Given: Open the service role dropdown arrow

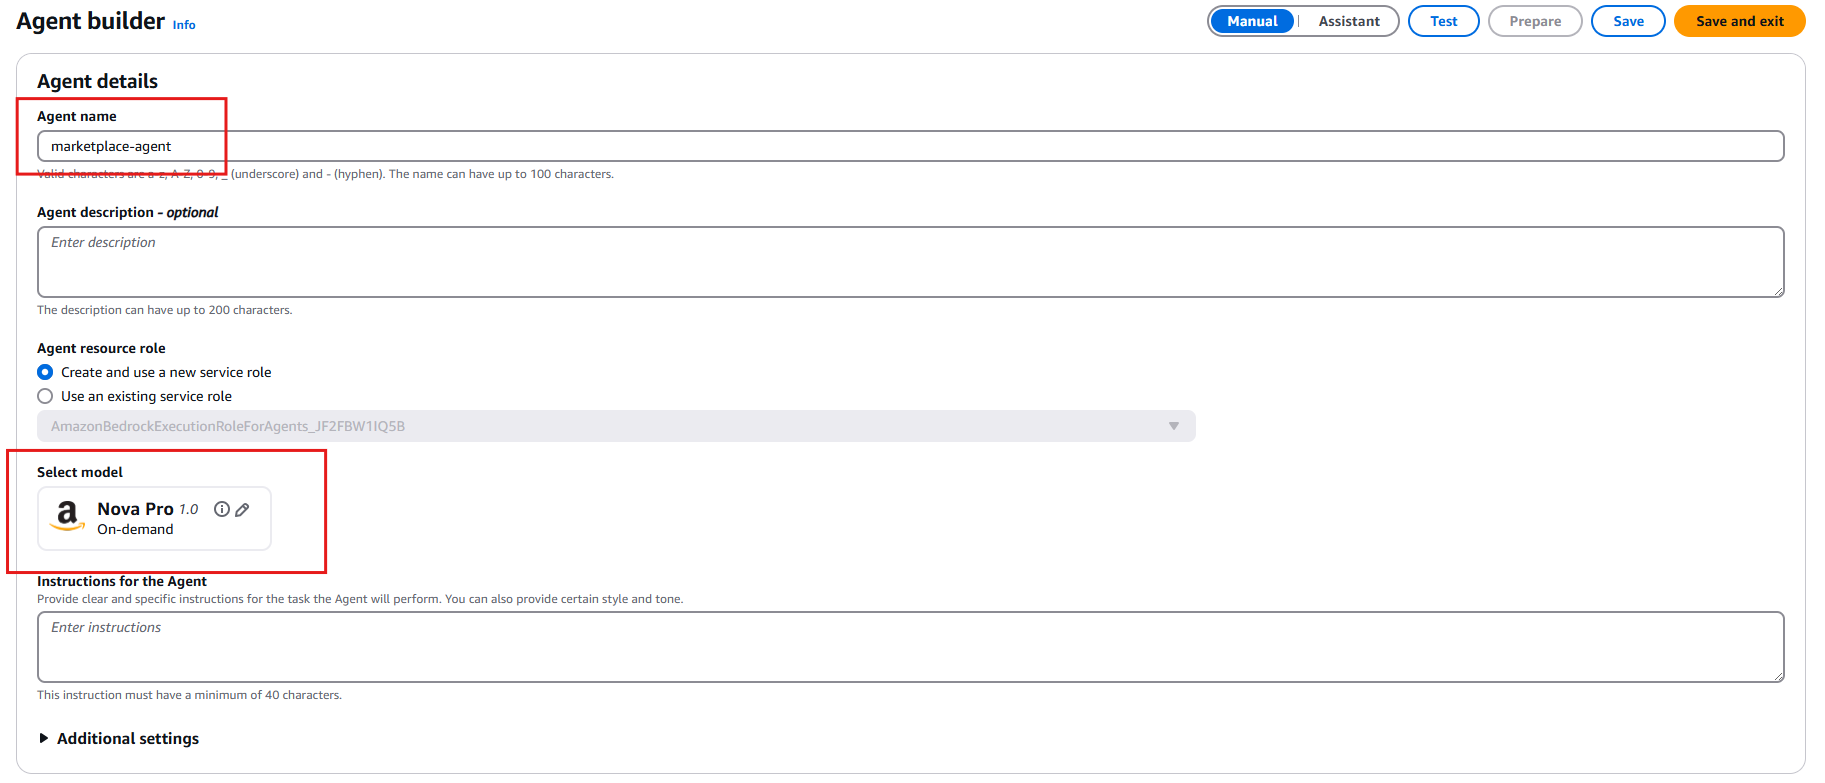Looking at the screenshot, I should tap(1174, 426).
